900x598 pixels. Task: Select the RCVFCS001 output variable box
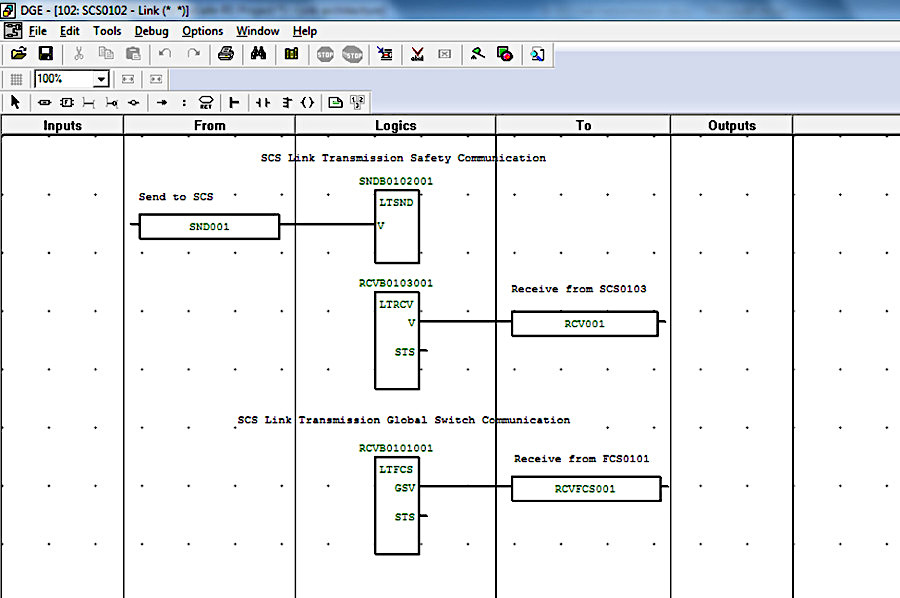(x=585, y=488)
